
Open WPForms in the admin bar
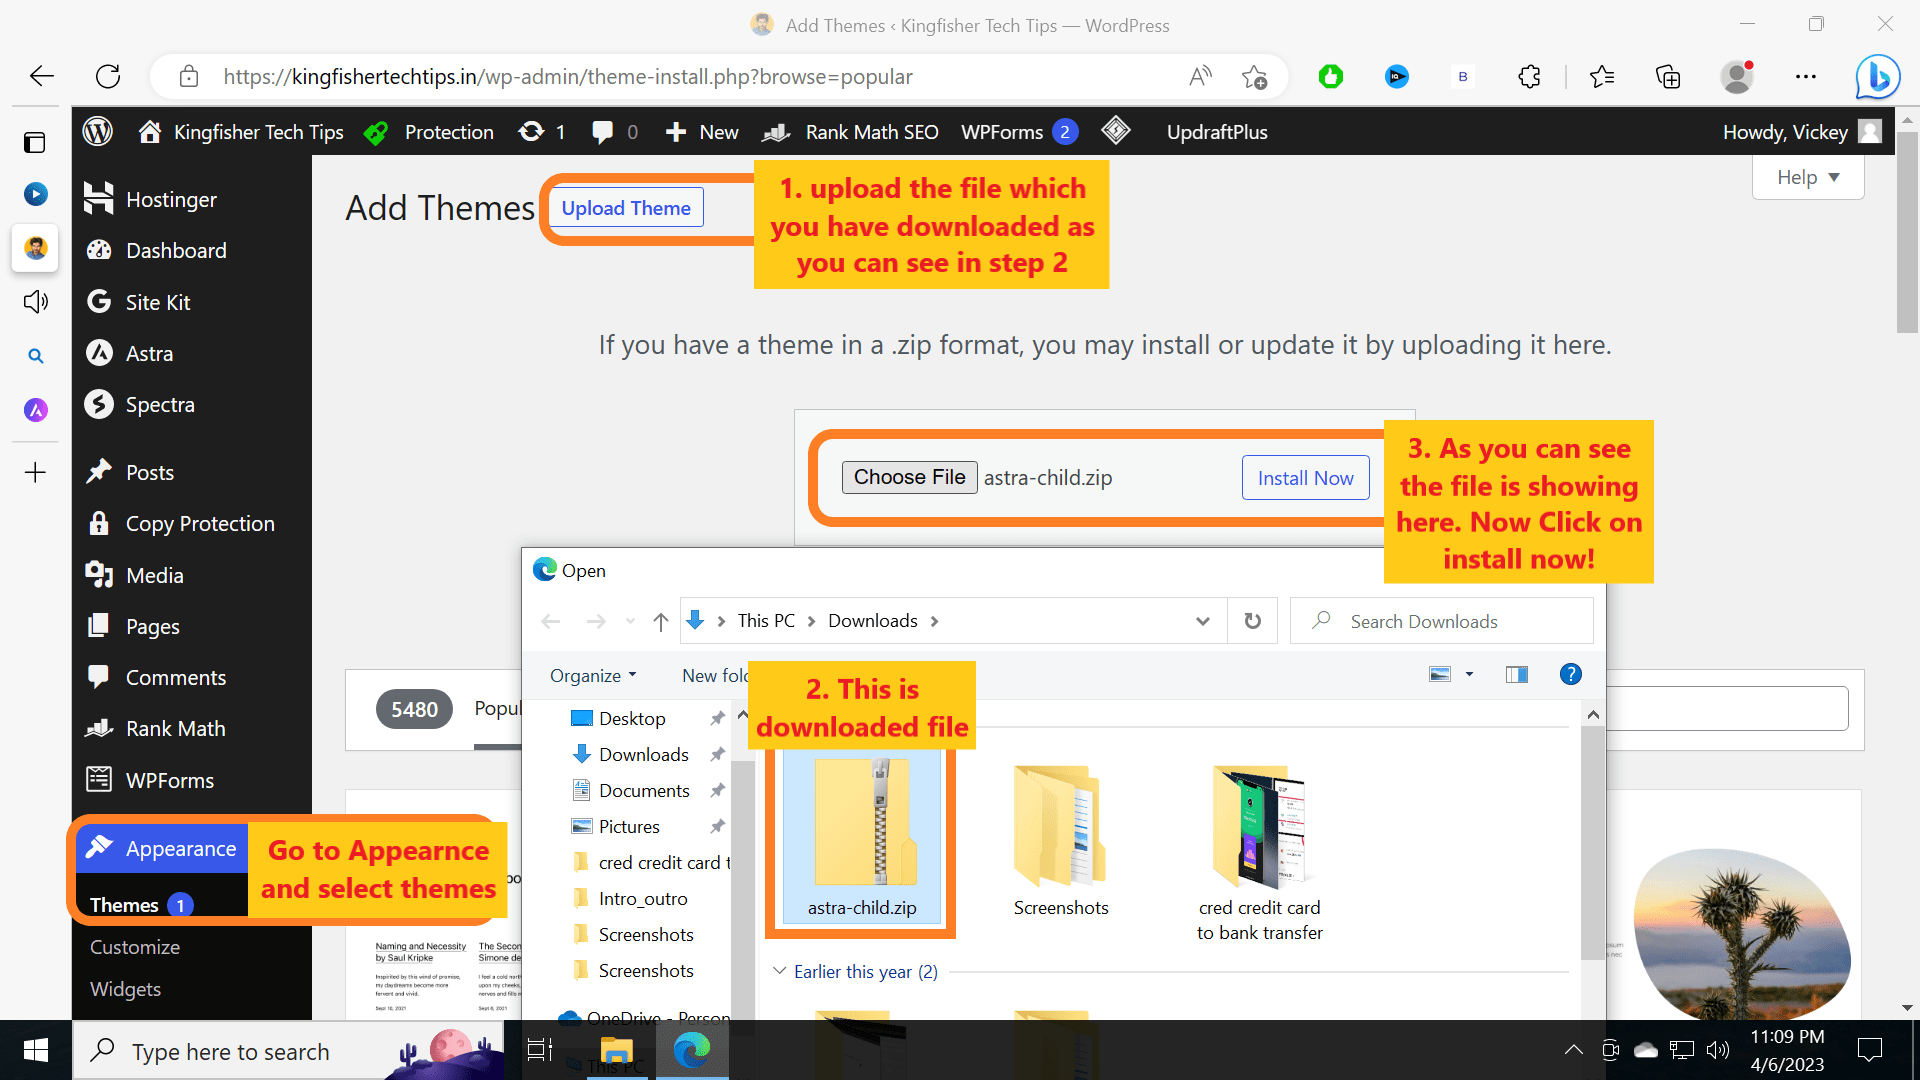(1018, 131)
